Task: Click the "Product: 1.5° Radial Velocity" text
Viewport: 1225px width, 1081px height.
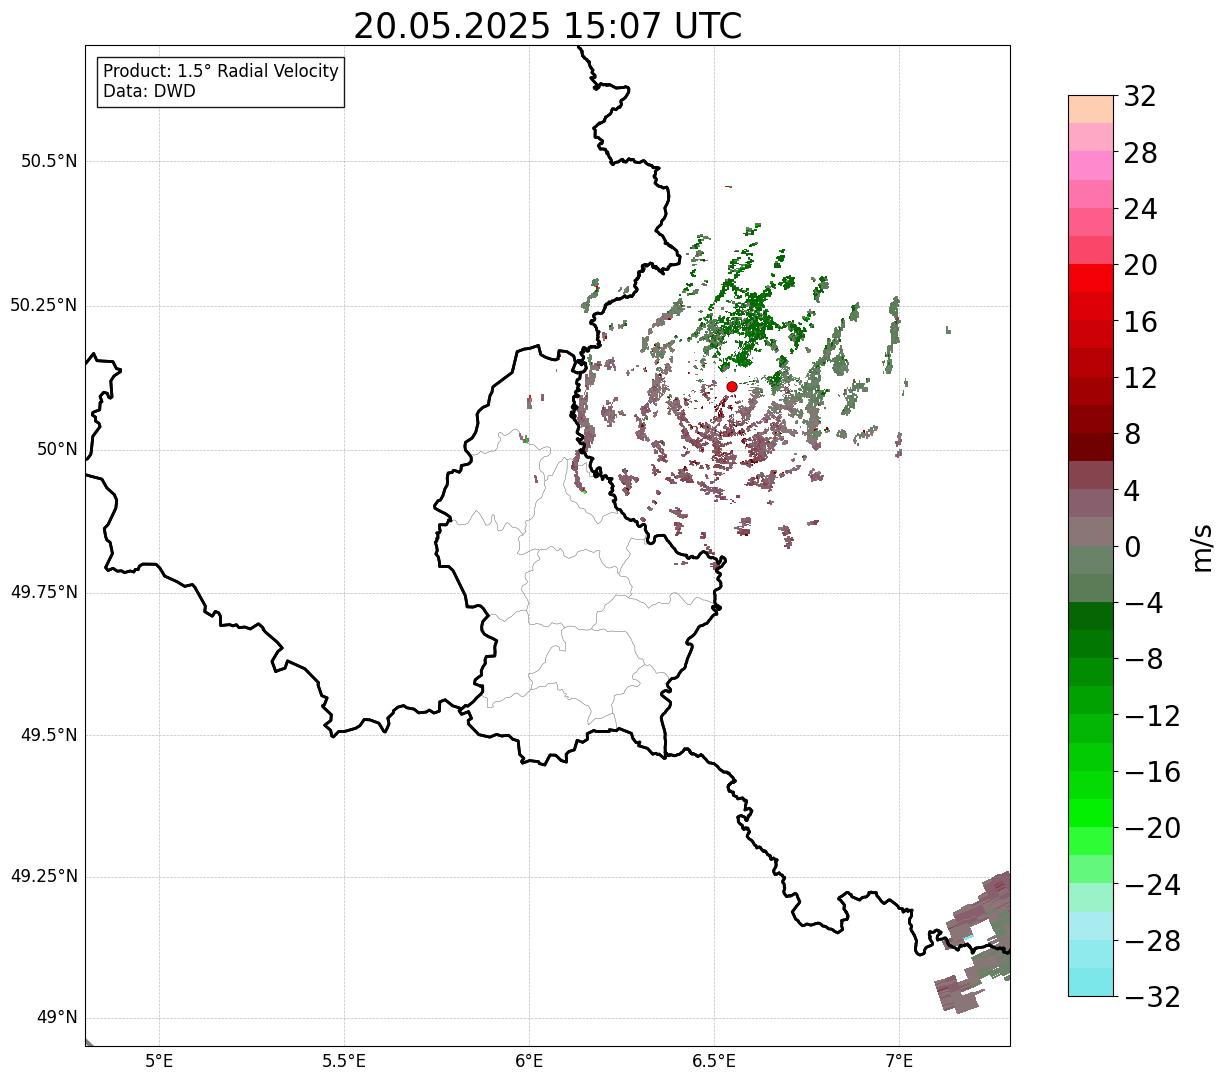Action: 221,72
